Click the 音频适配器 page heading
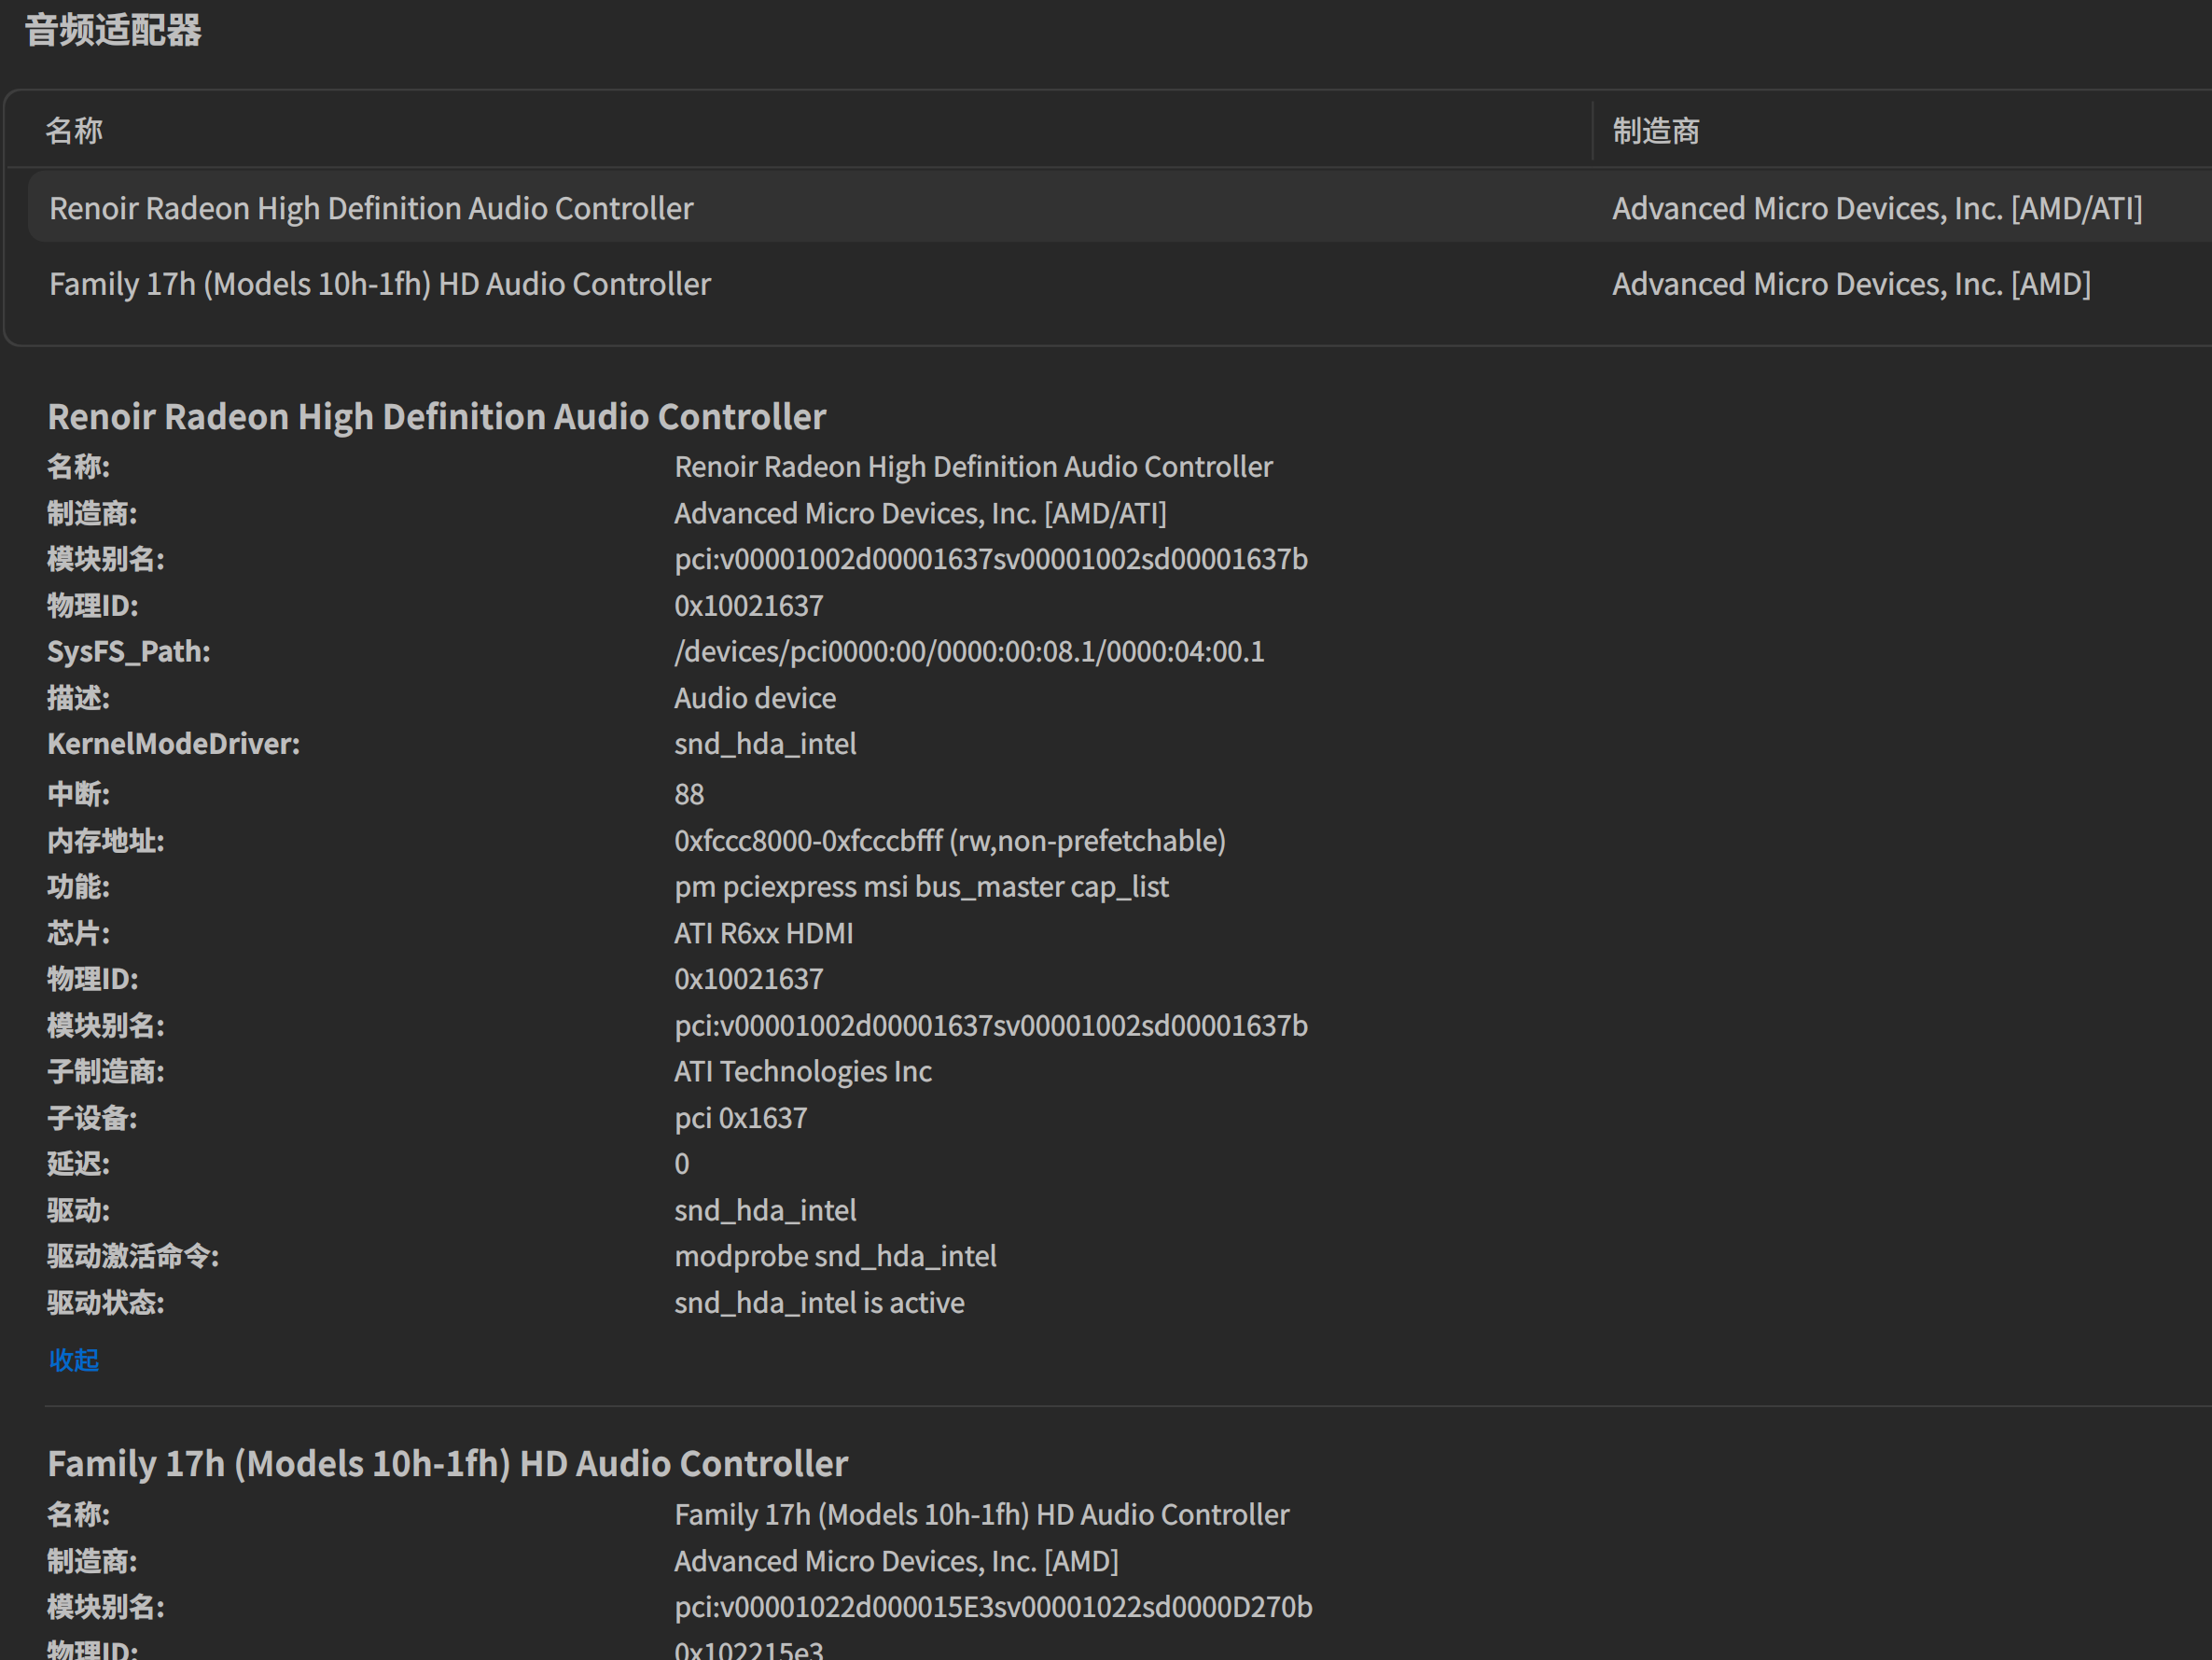2212x1660 pixels. (113, 30)
